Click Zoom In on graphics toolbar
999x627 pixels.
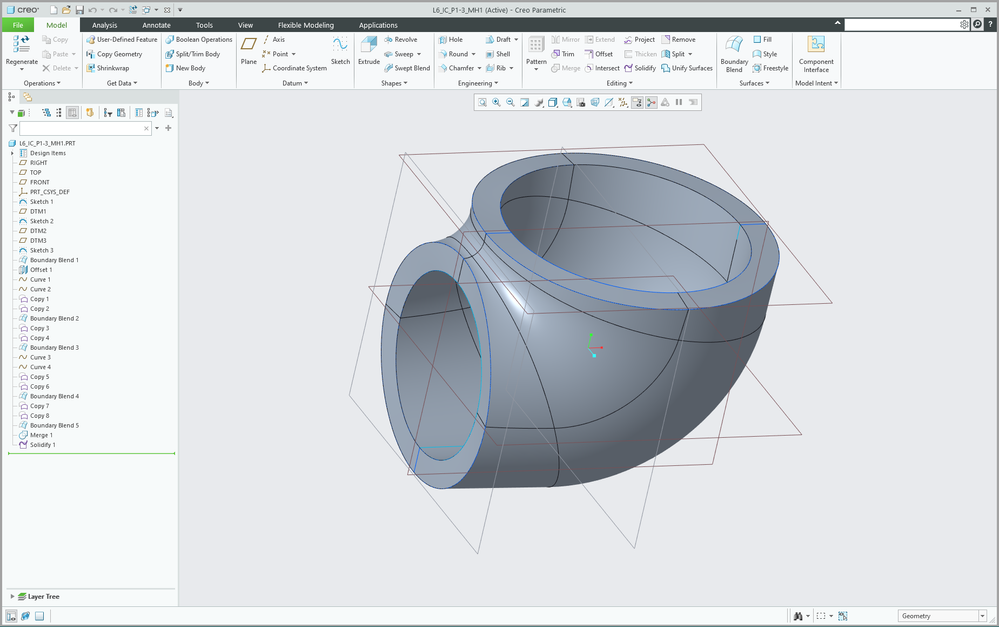click(x=496, y=102)
